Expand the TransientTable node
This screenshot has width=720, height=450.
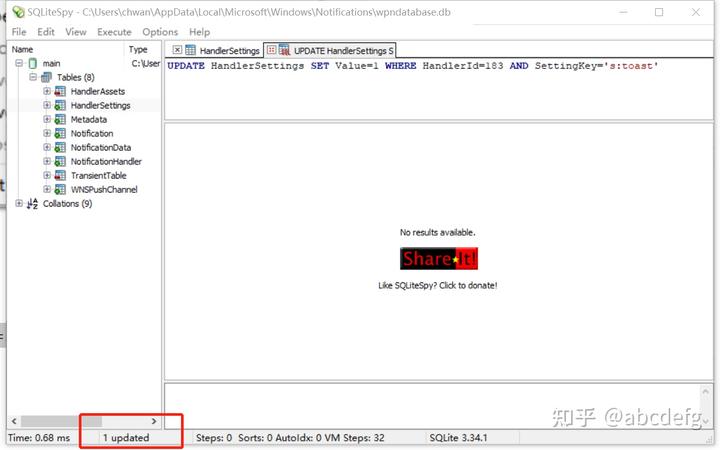click(x=47, y=175)
